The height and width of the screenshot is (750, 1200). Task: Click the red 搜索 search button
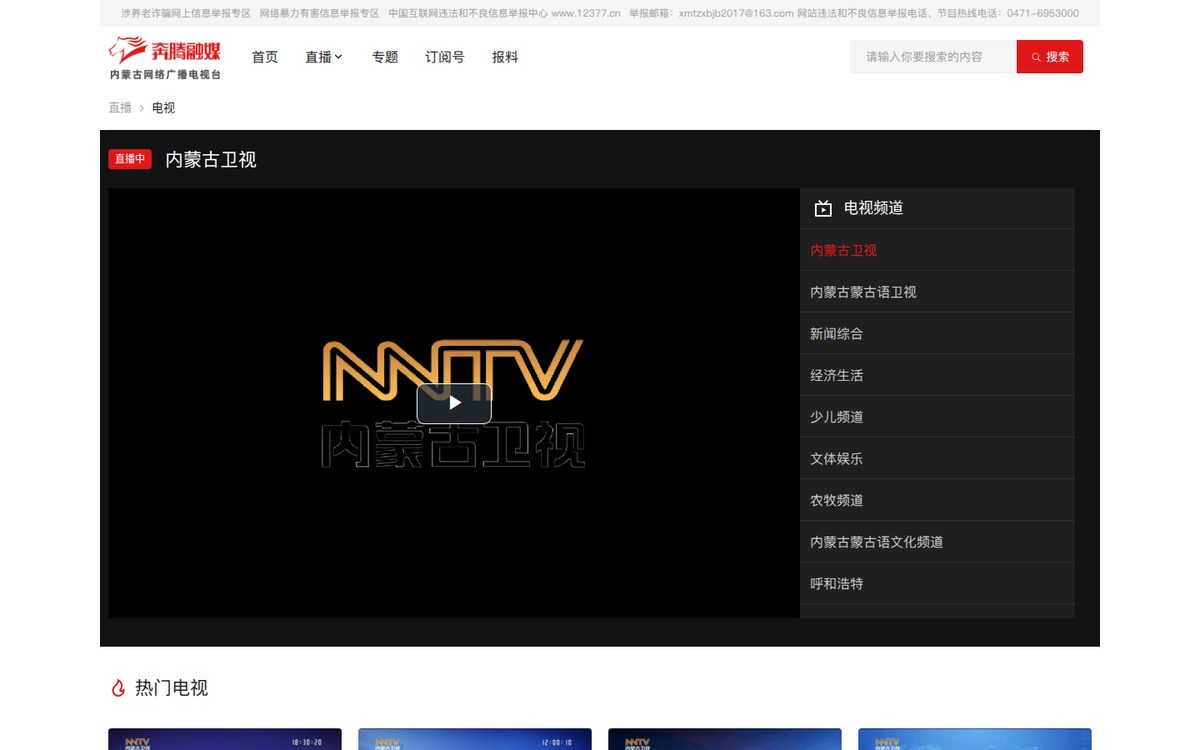pyautogui.click(x=1050, y=57)
